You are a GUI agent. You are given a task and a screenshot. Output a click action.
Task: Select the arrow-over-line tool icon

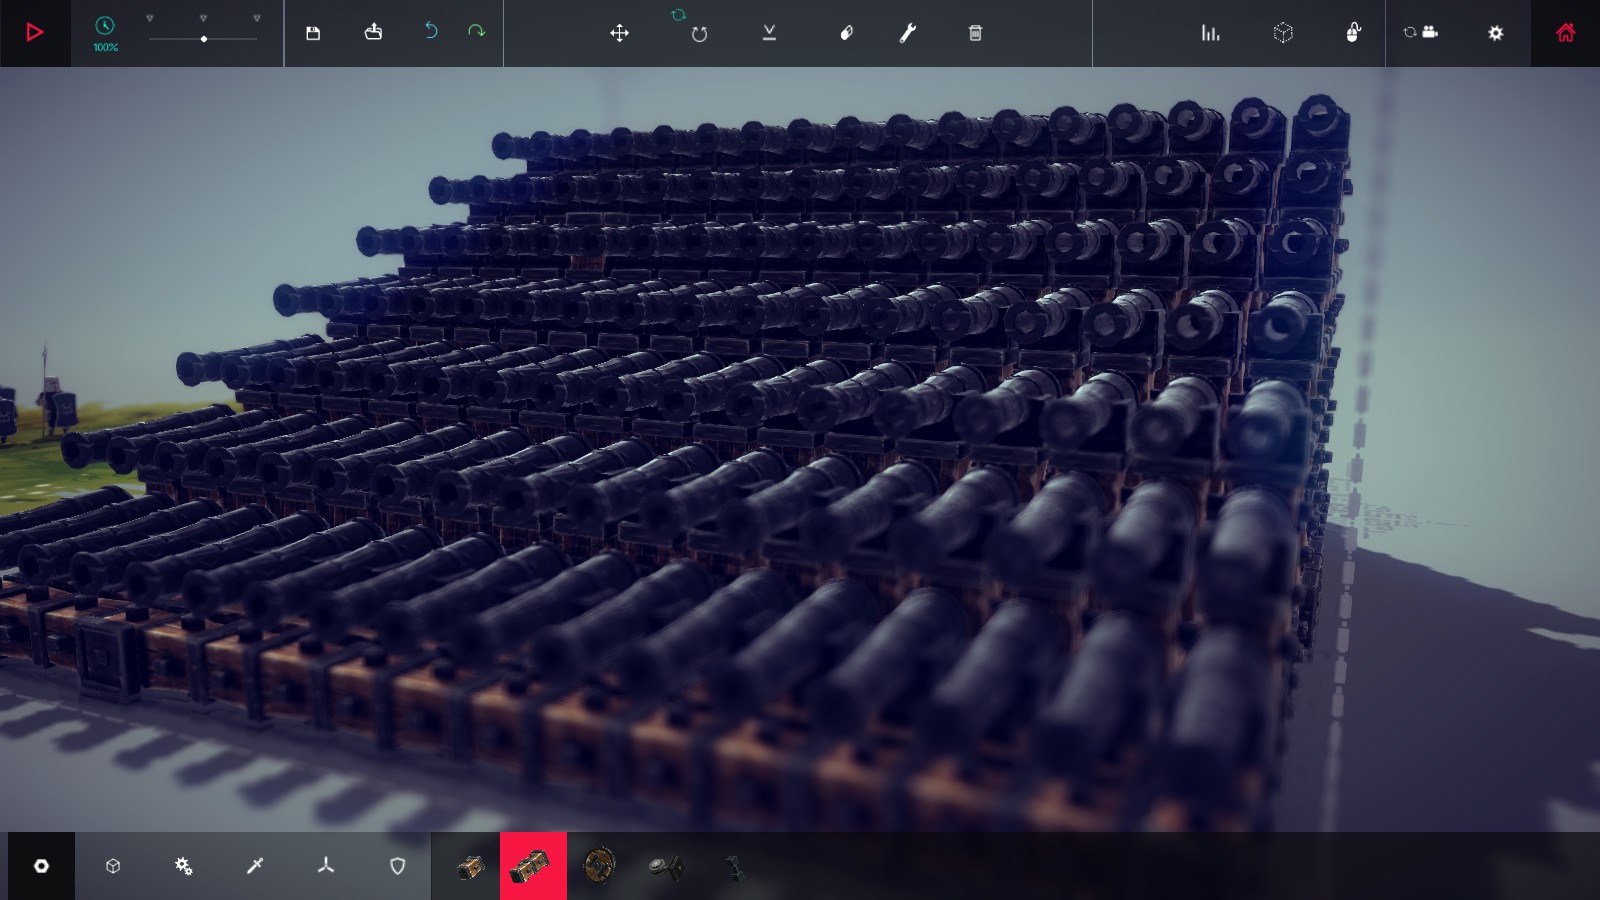click(769, 33)
